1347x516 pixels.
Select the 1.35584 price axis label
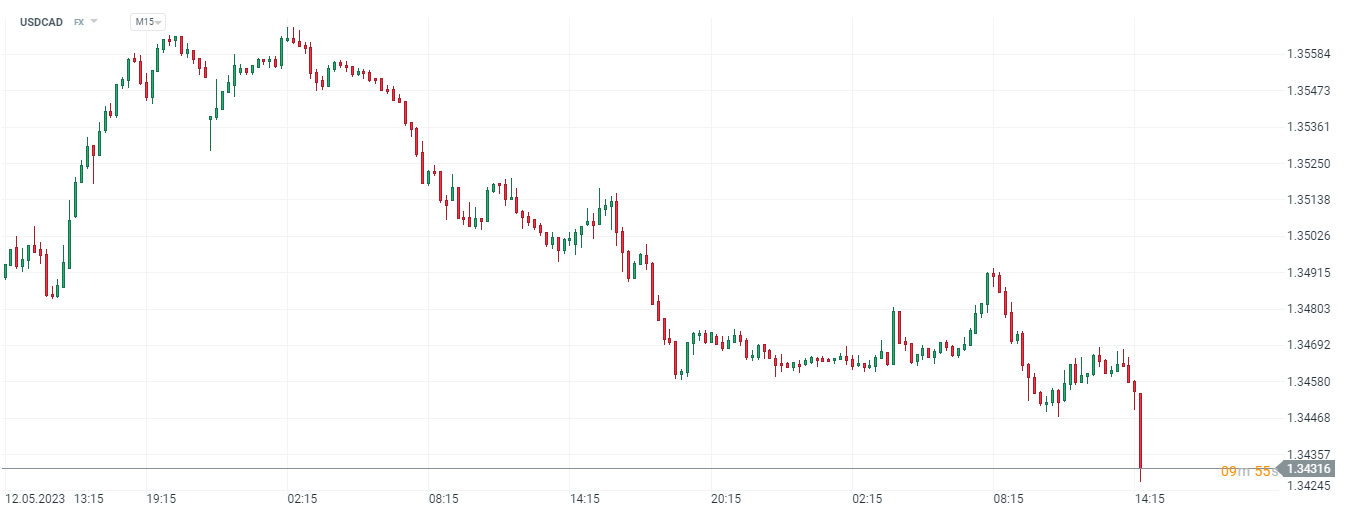(x=1308, y=54)
